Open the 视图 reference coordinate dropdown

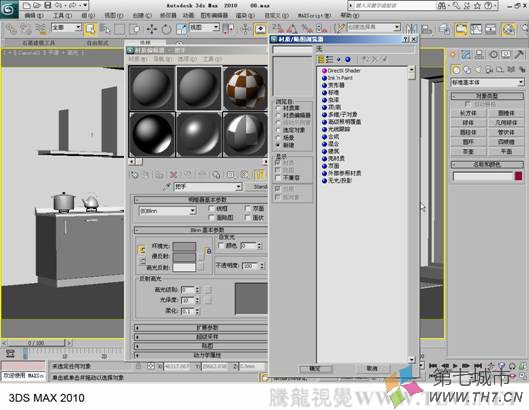pyautogui.click(x=204, y=27)
